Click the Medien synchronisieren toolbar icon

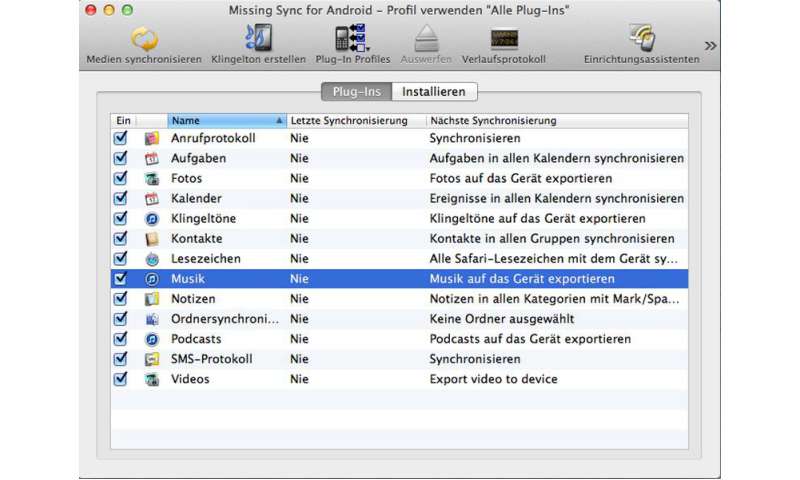pyautogui.click(x=144, y=39)
